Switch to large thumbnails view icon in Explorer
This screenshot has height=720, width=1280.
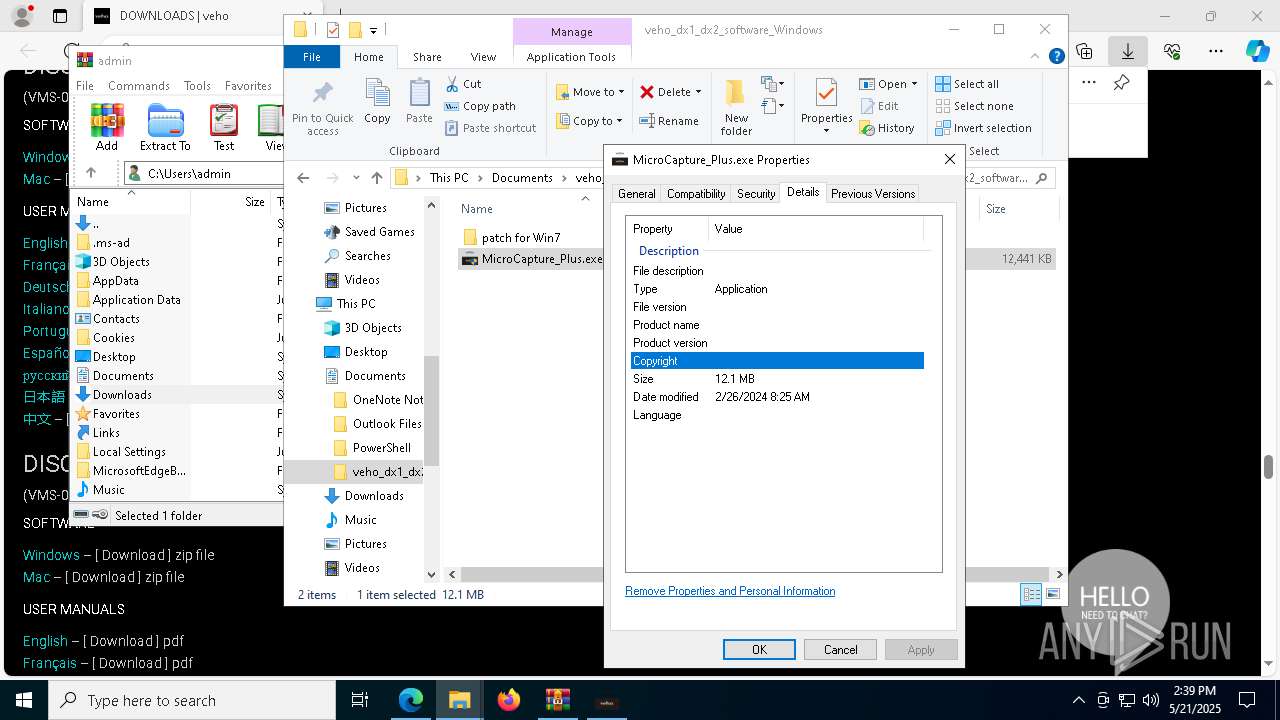[1052, 594]
